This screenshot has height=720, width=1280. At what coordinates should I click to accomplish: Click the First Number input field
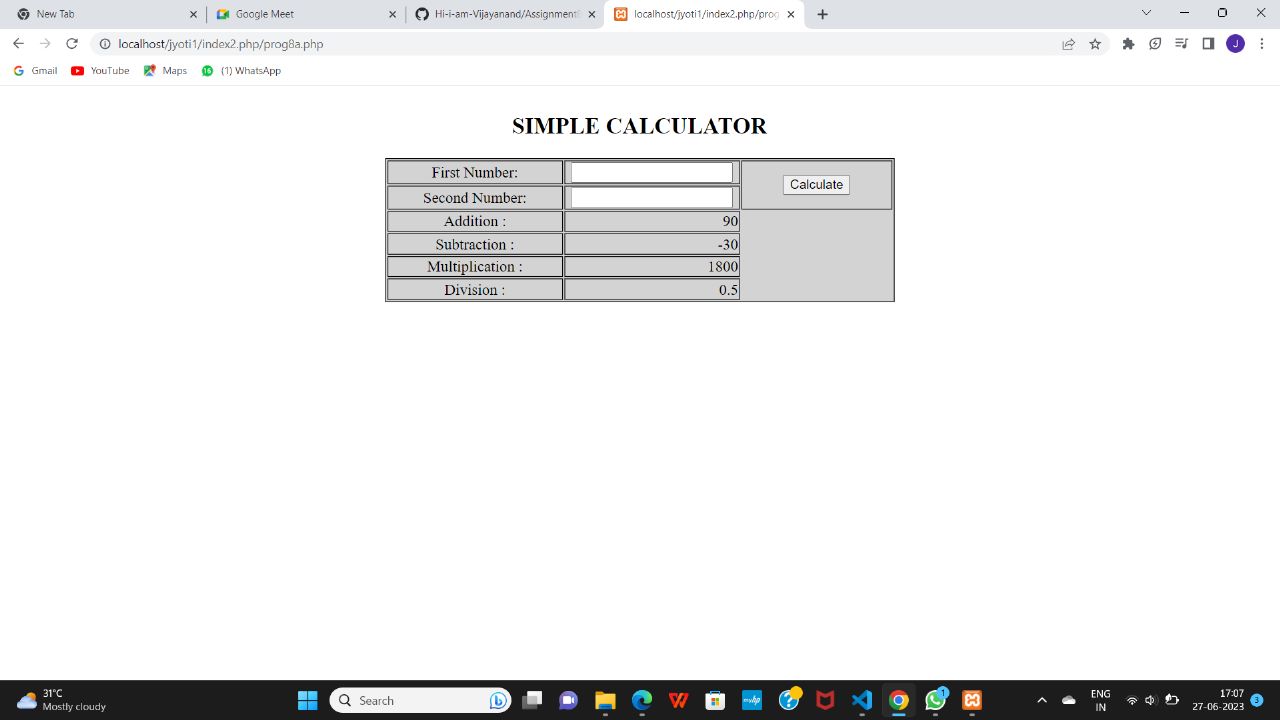pyautogui.click(x=650, y=171)
